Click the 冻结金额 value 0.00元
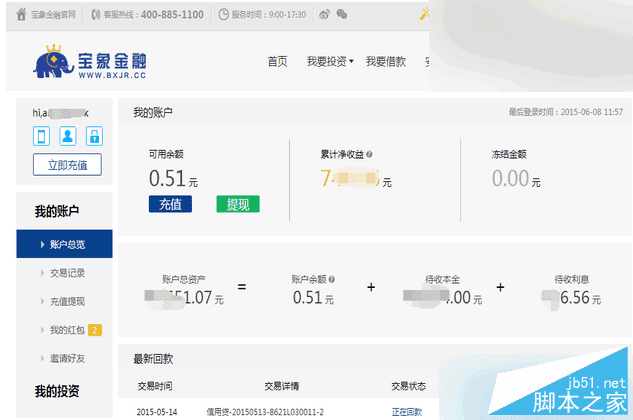 (x=516, y=178)
